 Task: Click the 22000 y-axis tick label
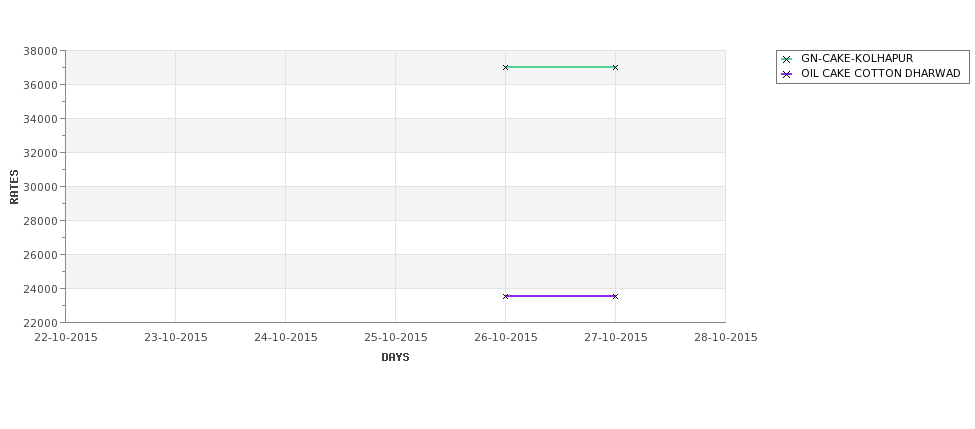pyautogui.click(x=40, y=322)
